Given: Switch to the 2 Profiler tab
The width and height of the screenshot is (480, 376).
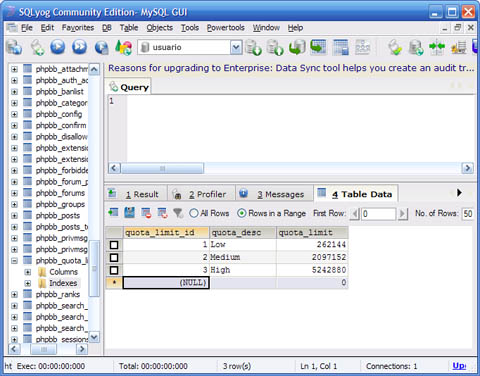Looking at the screenshot, I should (x=202, y=194).
